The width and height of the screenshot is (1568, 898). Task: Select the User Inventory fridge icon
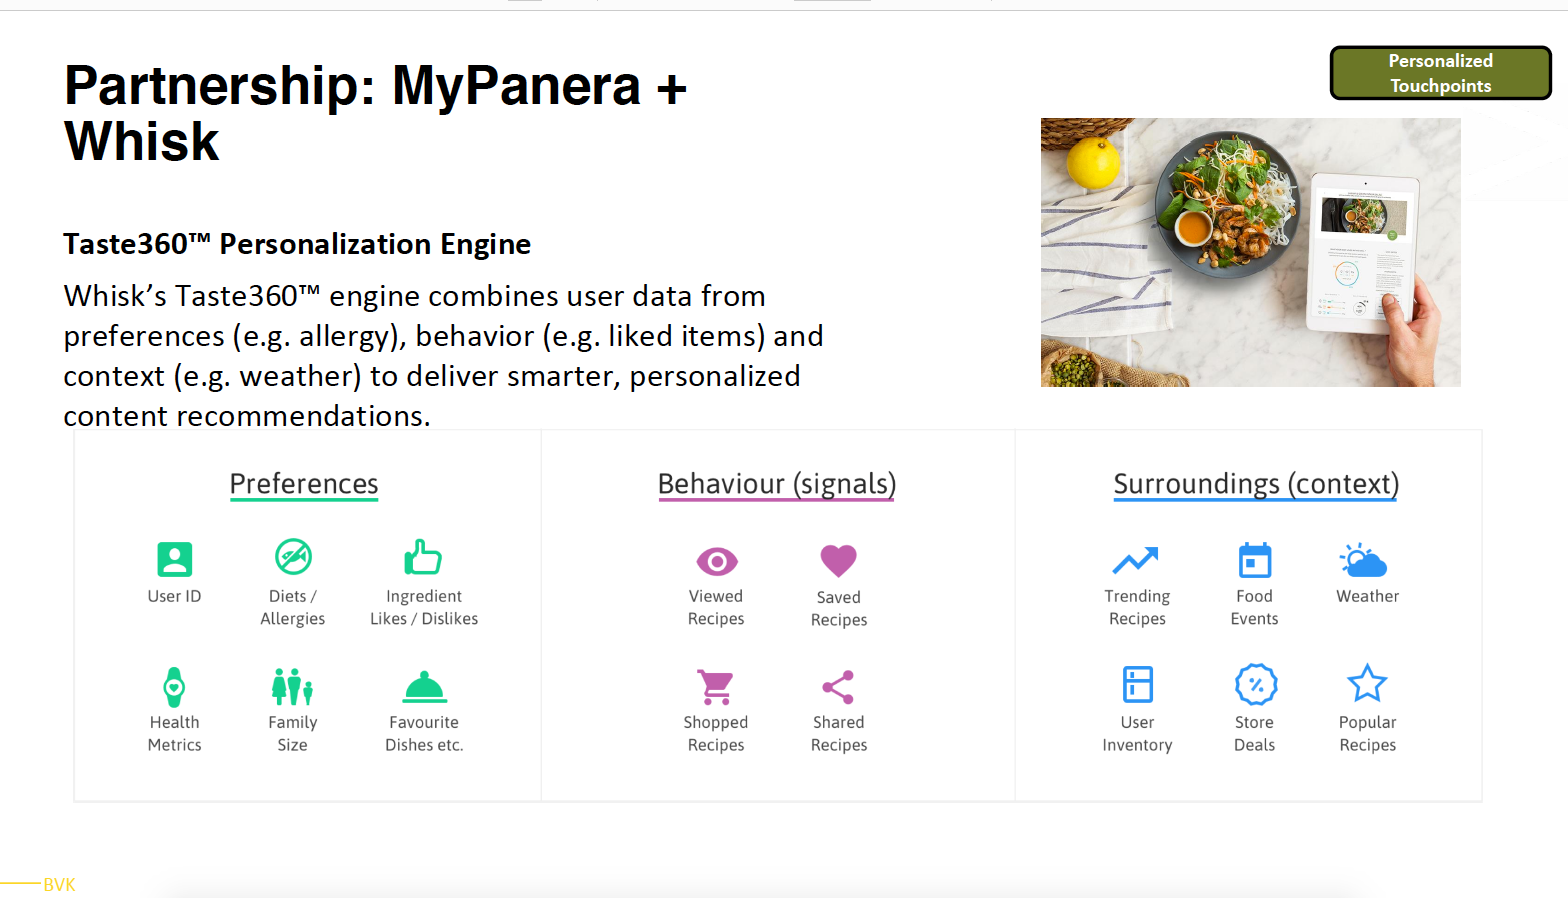click(1137, 685)
